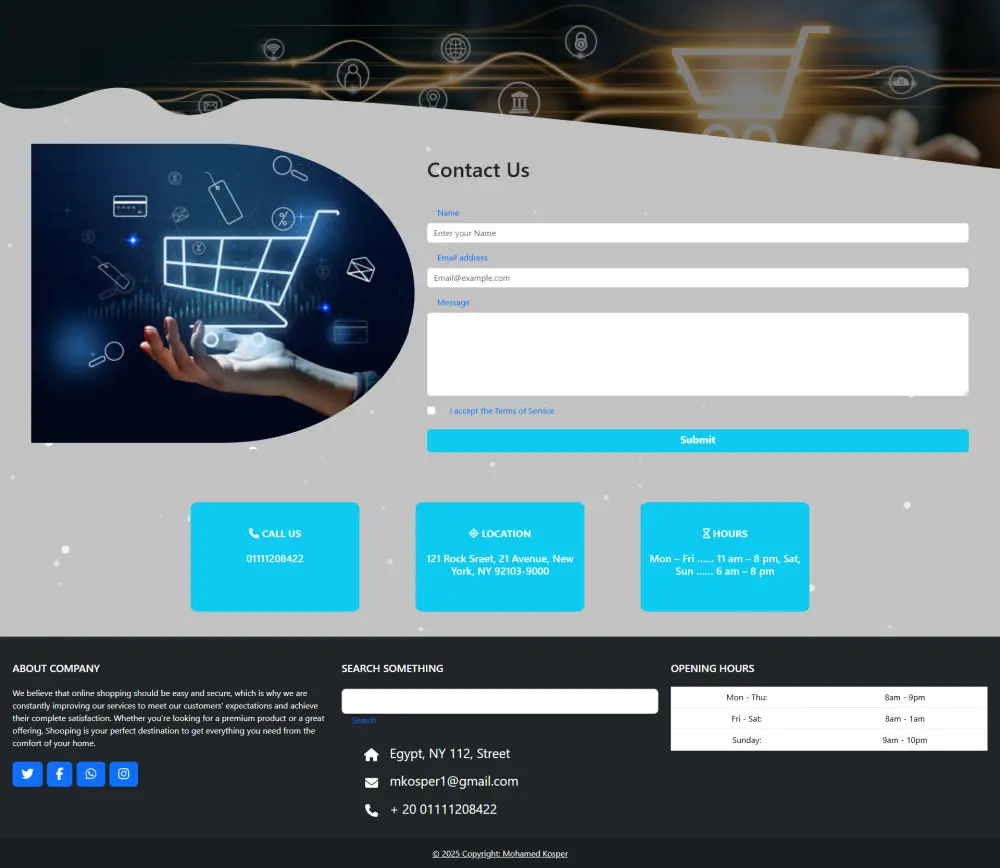Open the Mohamed Kosper copyright link

point(500,853)
